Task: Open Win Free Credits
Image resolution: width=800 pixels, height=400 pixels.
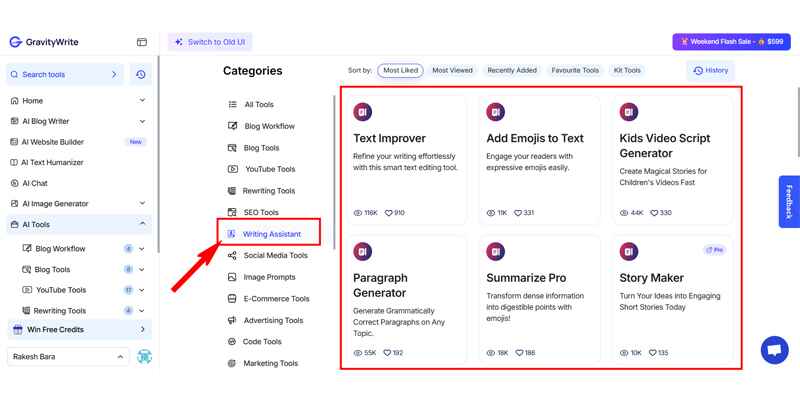Action: coord(80,330)
